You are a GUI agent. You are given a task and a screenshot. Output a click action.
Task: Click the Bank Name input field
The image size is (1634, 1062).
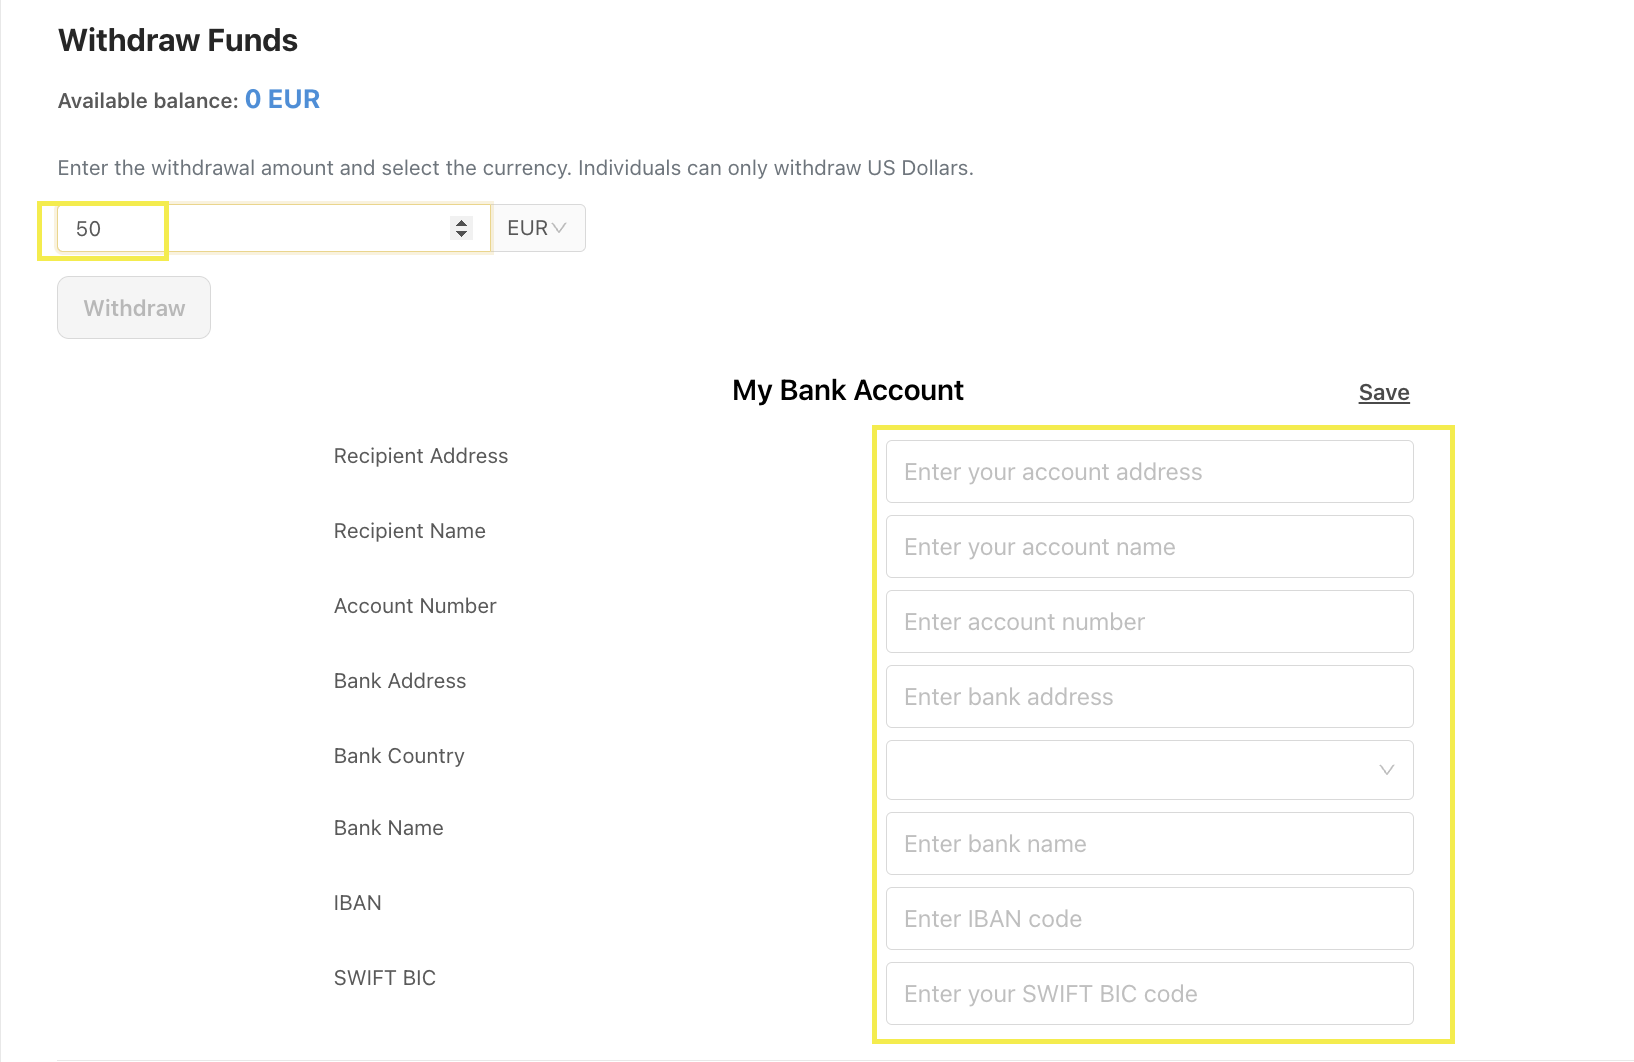pyautogui.click(x=1149, y=844)
